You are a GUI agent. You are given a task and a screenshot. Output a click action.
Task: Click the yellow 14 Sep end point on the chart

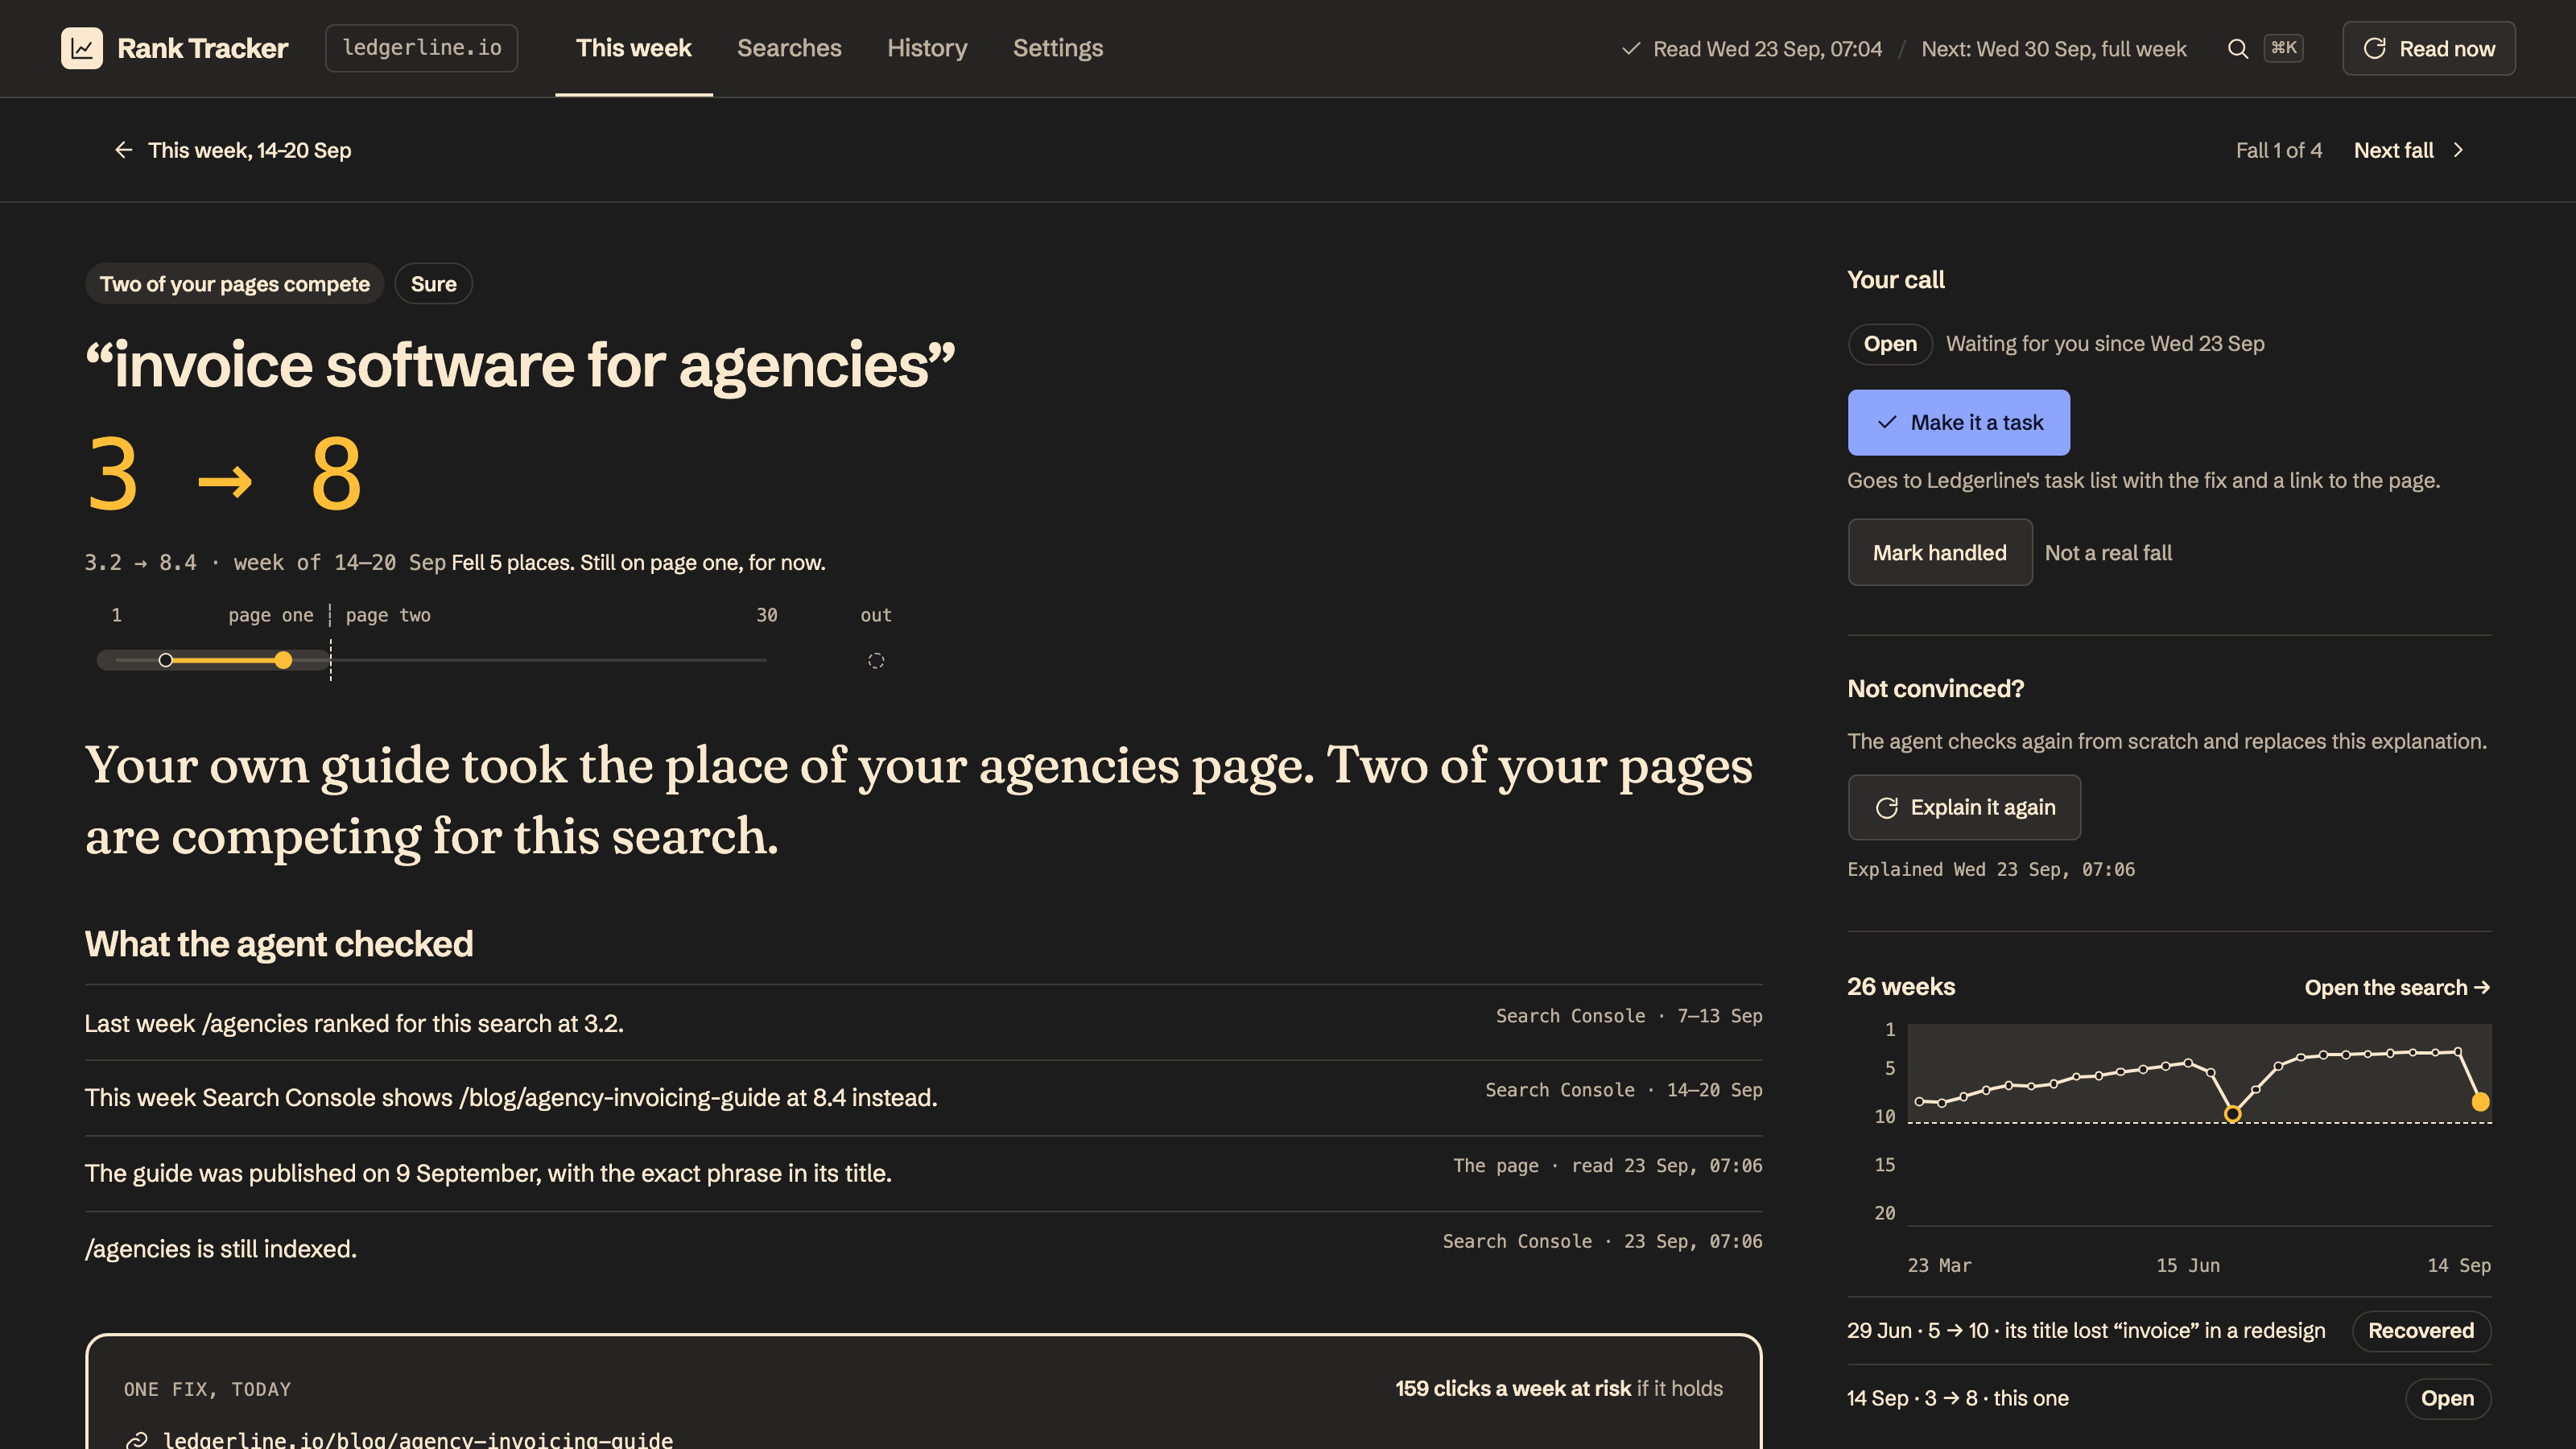[x=2481, y=1102]
